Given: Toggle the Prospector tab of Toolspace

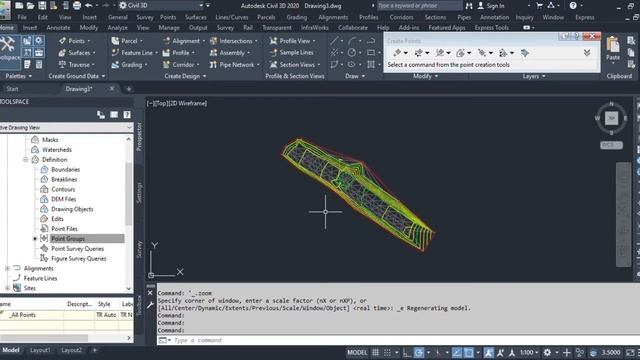Looking at the screenshot, I should [x=139, y=137].
